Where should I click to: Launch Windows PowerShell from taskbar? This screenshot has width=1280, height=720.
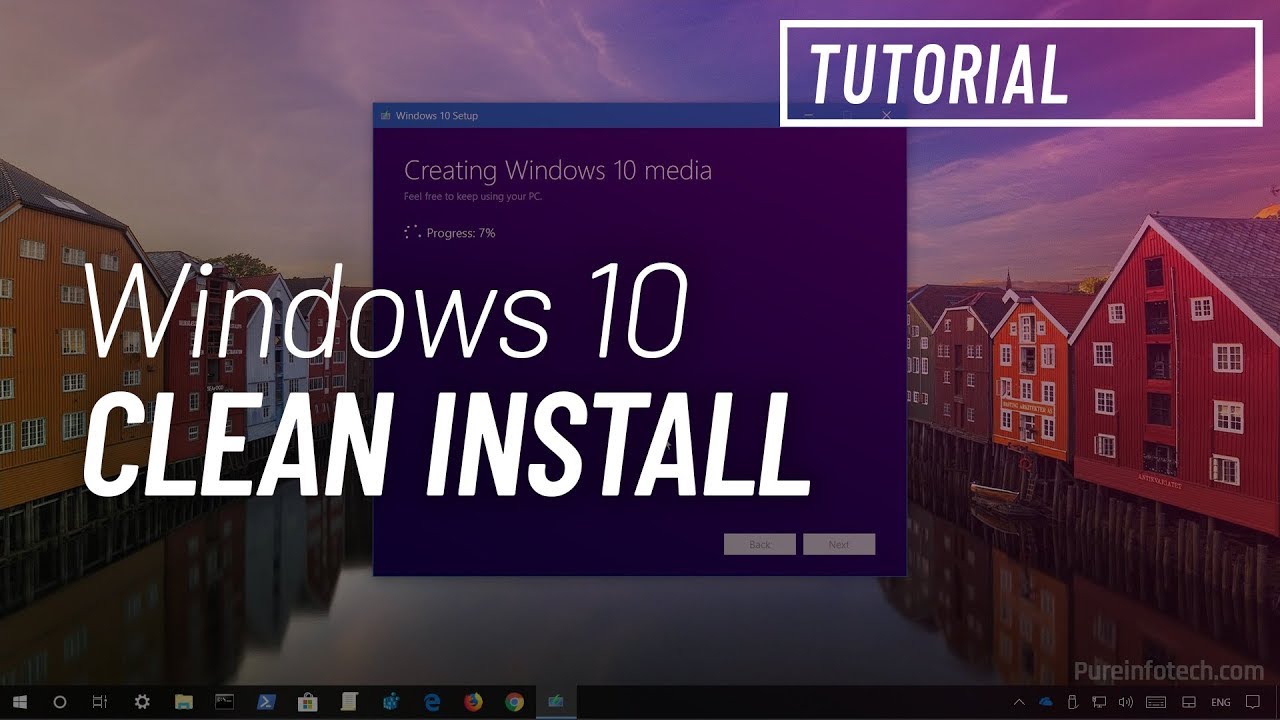(x=267, y=702)
